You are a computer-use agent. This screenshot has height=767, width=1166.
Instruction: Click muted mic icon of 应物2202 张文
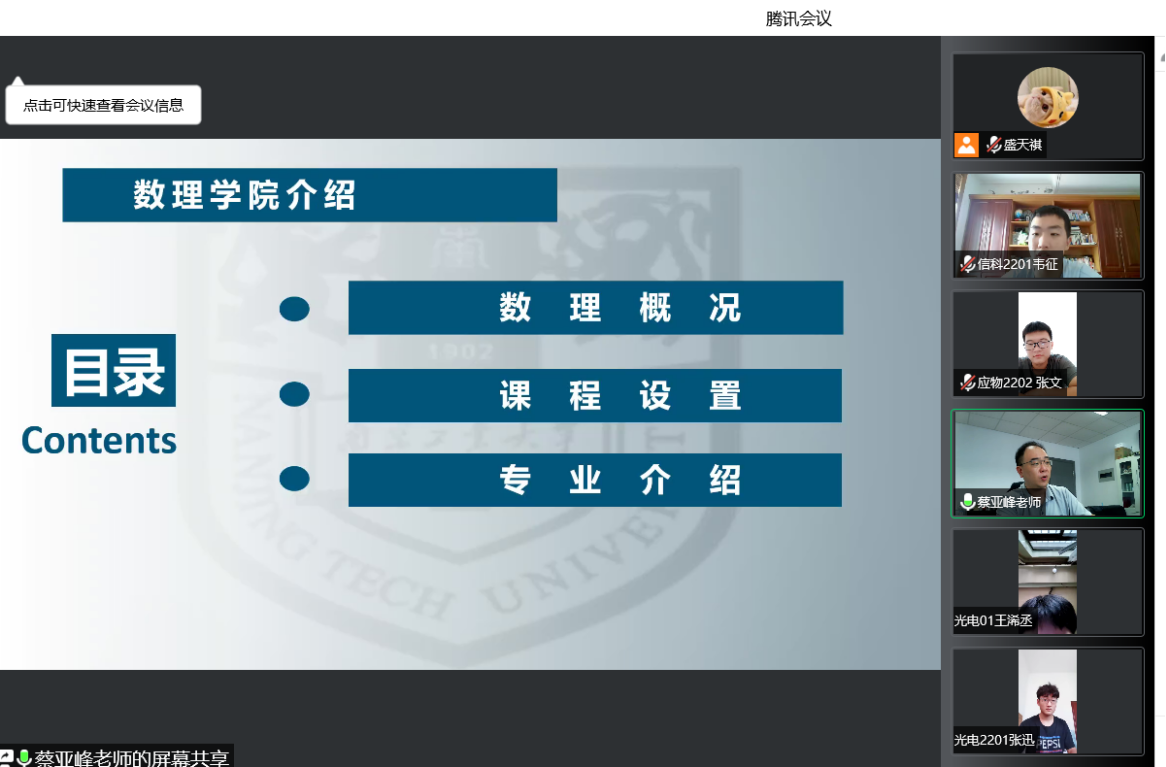pyautogui.click(x=967, y=382)
